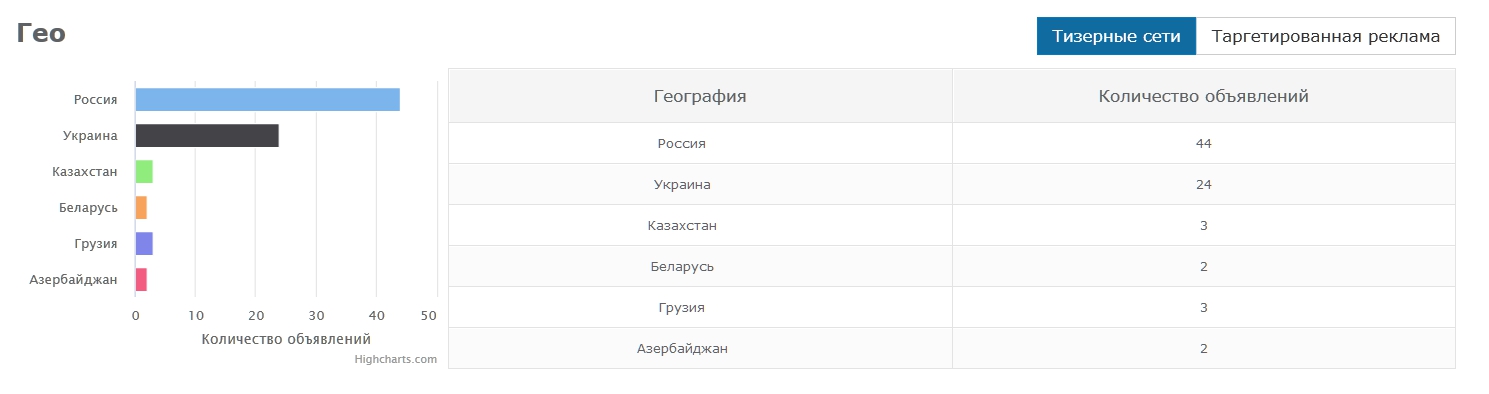Click the Количество объявлений table header
1489x394 pixels.
tap(1204, 96)
